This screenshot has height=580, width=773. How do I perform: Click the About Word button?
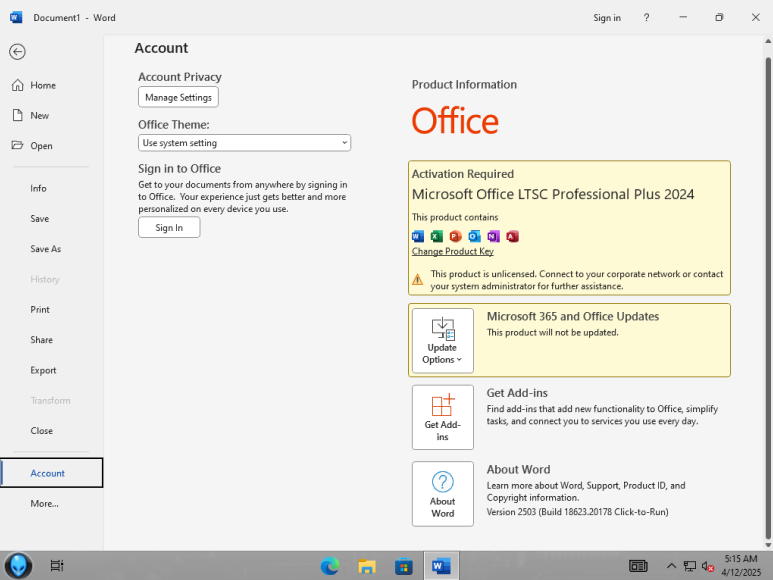443,494
